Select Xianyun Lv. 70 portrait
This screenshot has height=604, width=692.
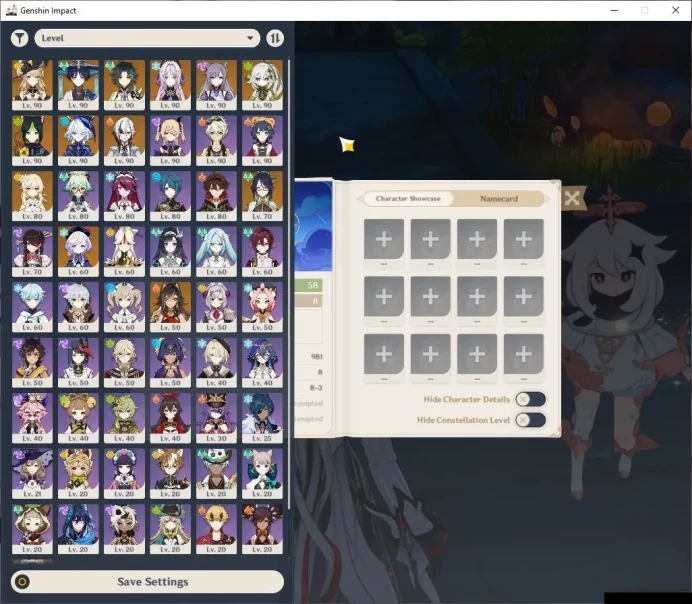(x=262, y=196)
